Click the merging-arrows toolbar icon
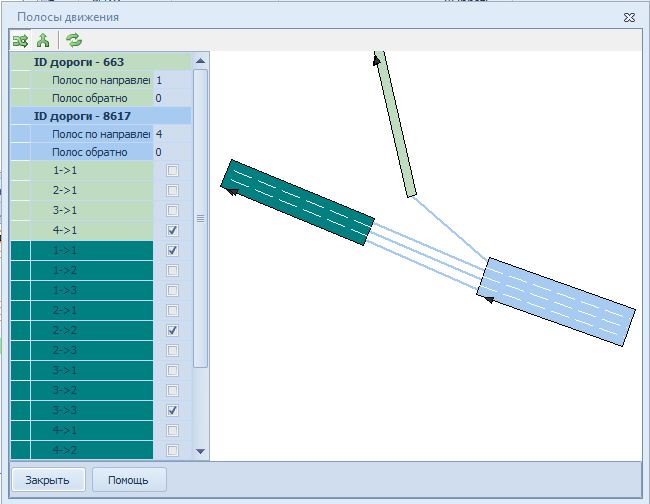Screen dimensions: 650x504 [x=43, y=41]
